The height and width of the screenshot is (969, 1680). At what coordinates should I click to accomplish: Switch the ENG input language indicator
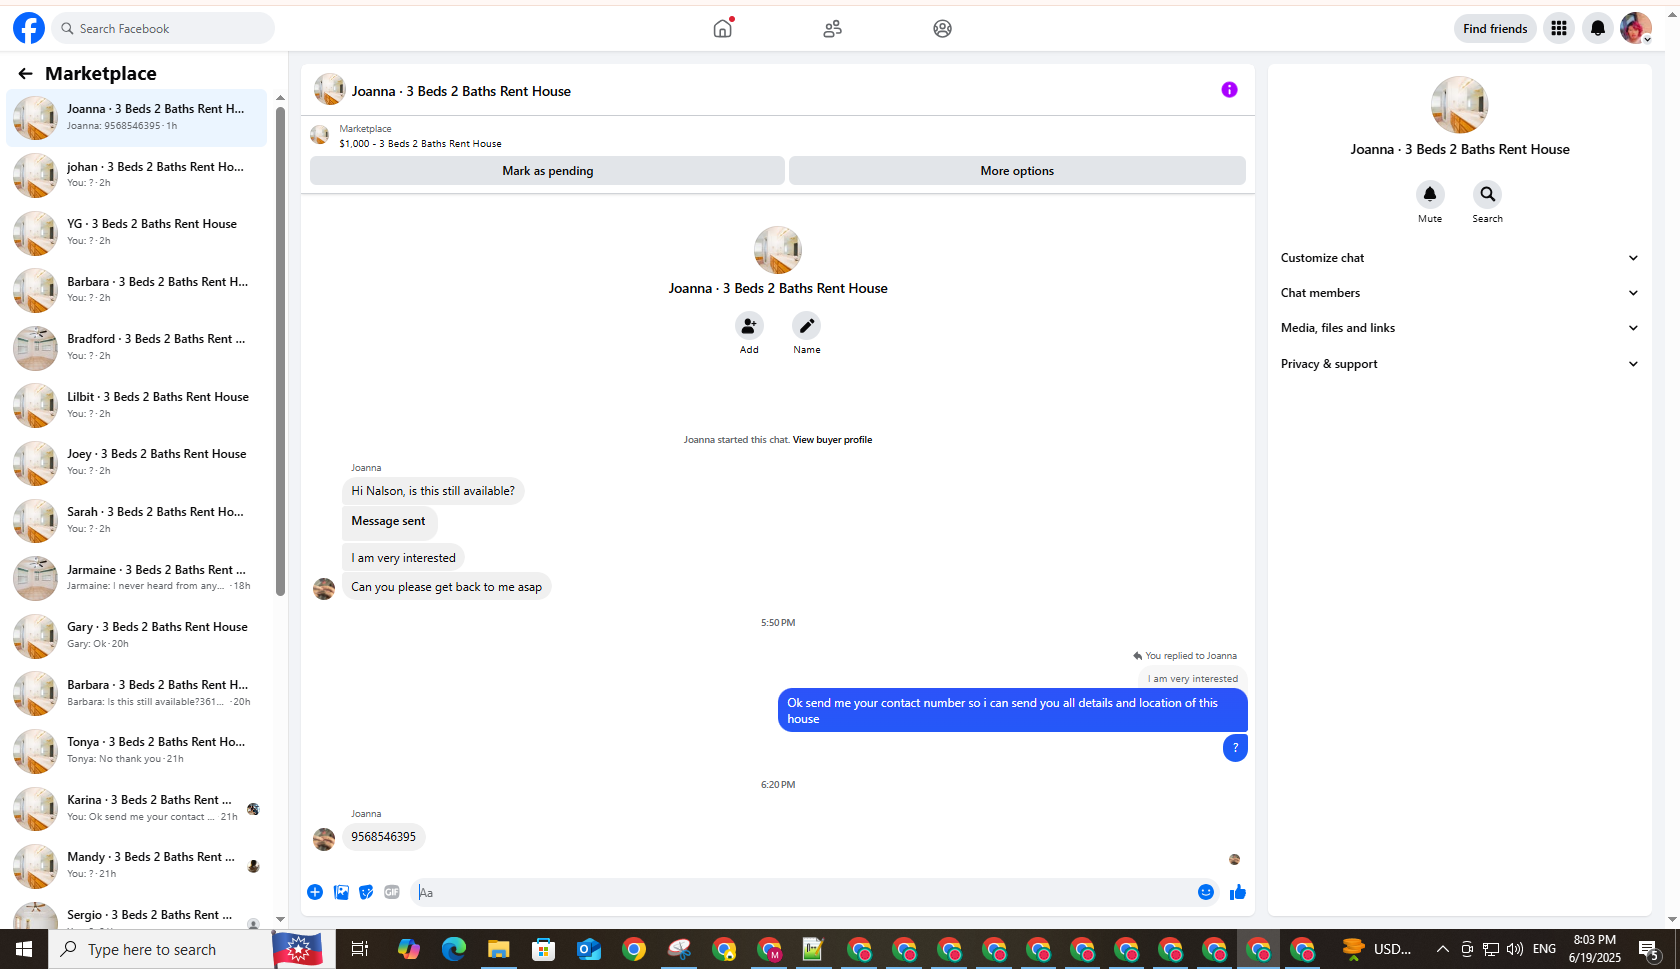click(x=1544, y=949)
